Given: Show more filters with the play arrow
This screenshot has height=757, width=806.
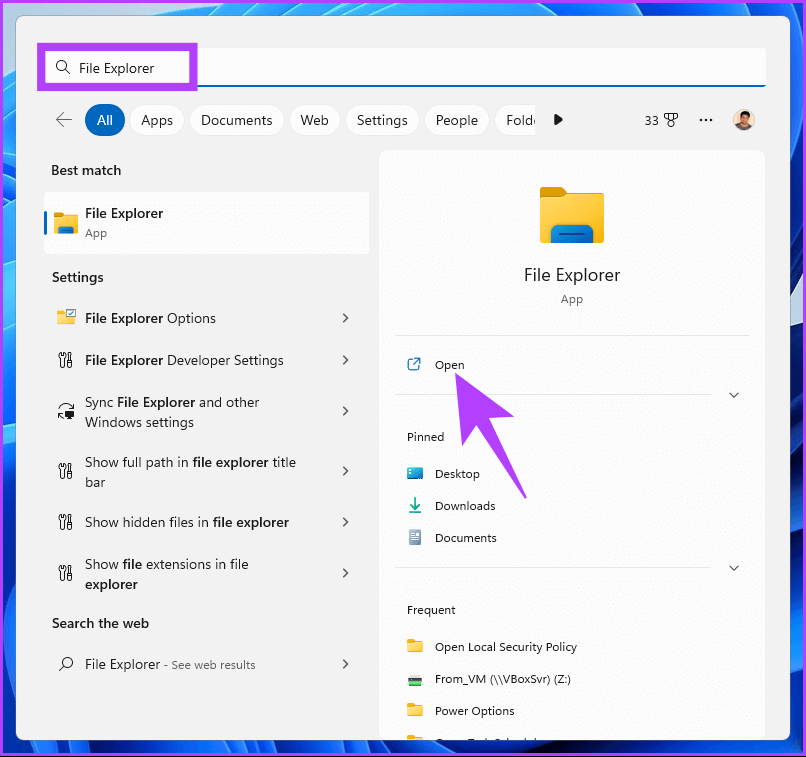Looking at the screenshot, I should click(558, 120).
